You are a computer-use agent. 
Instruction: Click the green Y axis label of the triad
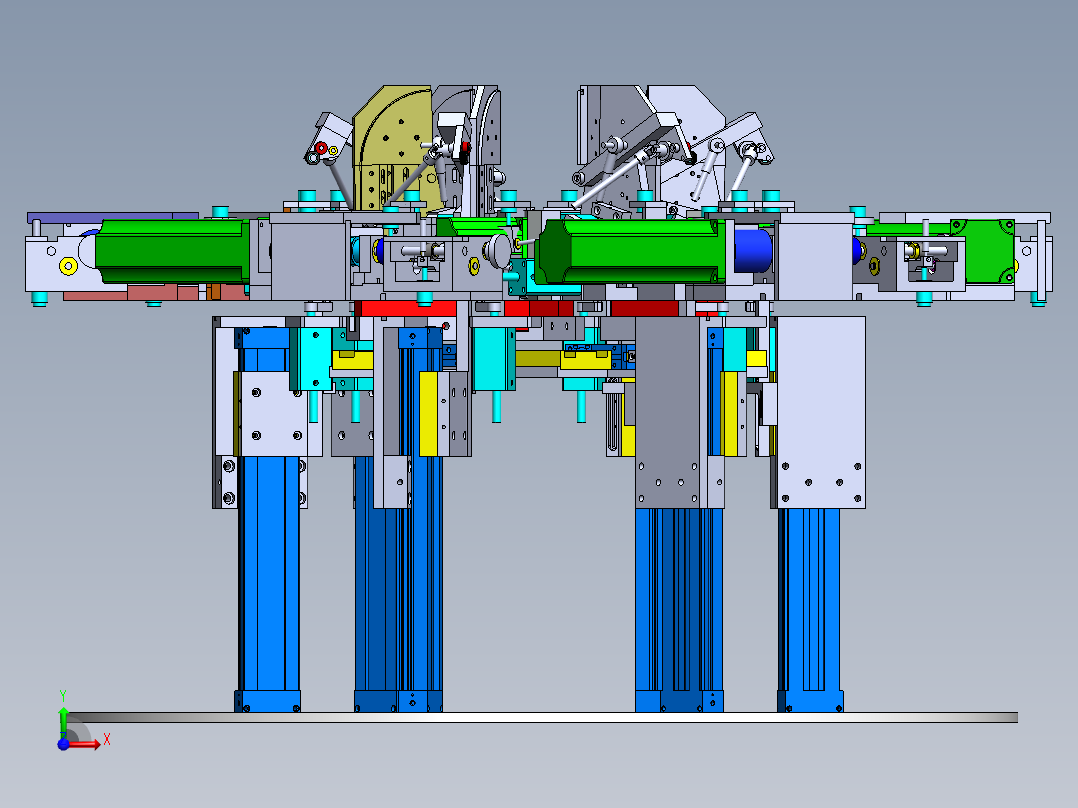coord(63,695)
